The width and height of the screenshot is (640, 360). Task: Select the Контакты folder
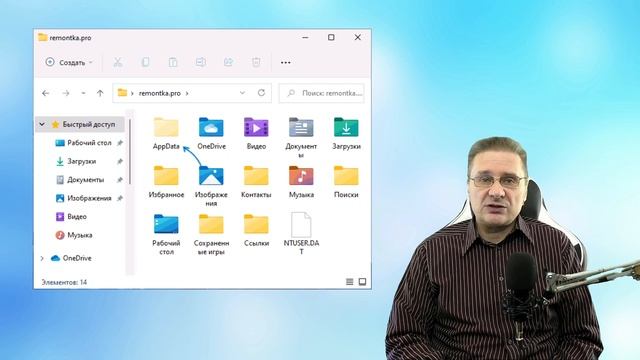tap(256, 182)
